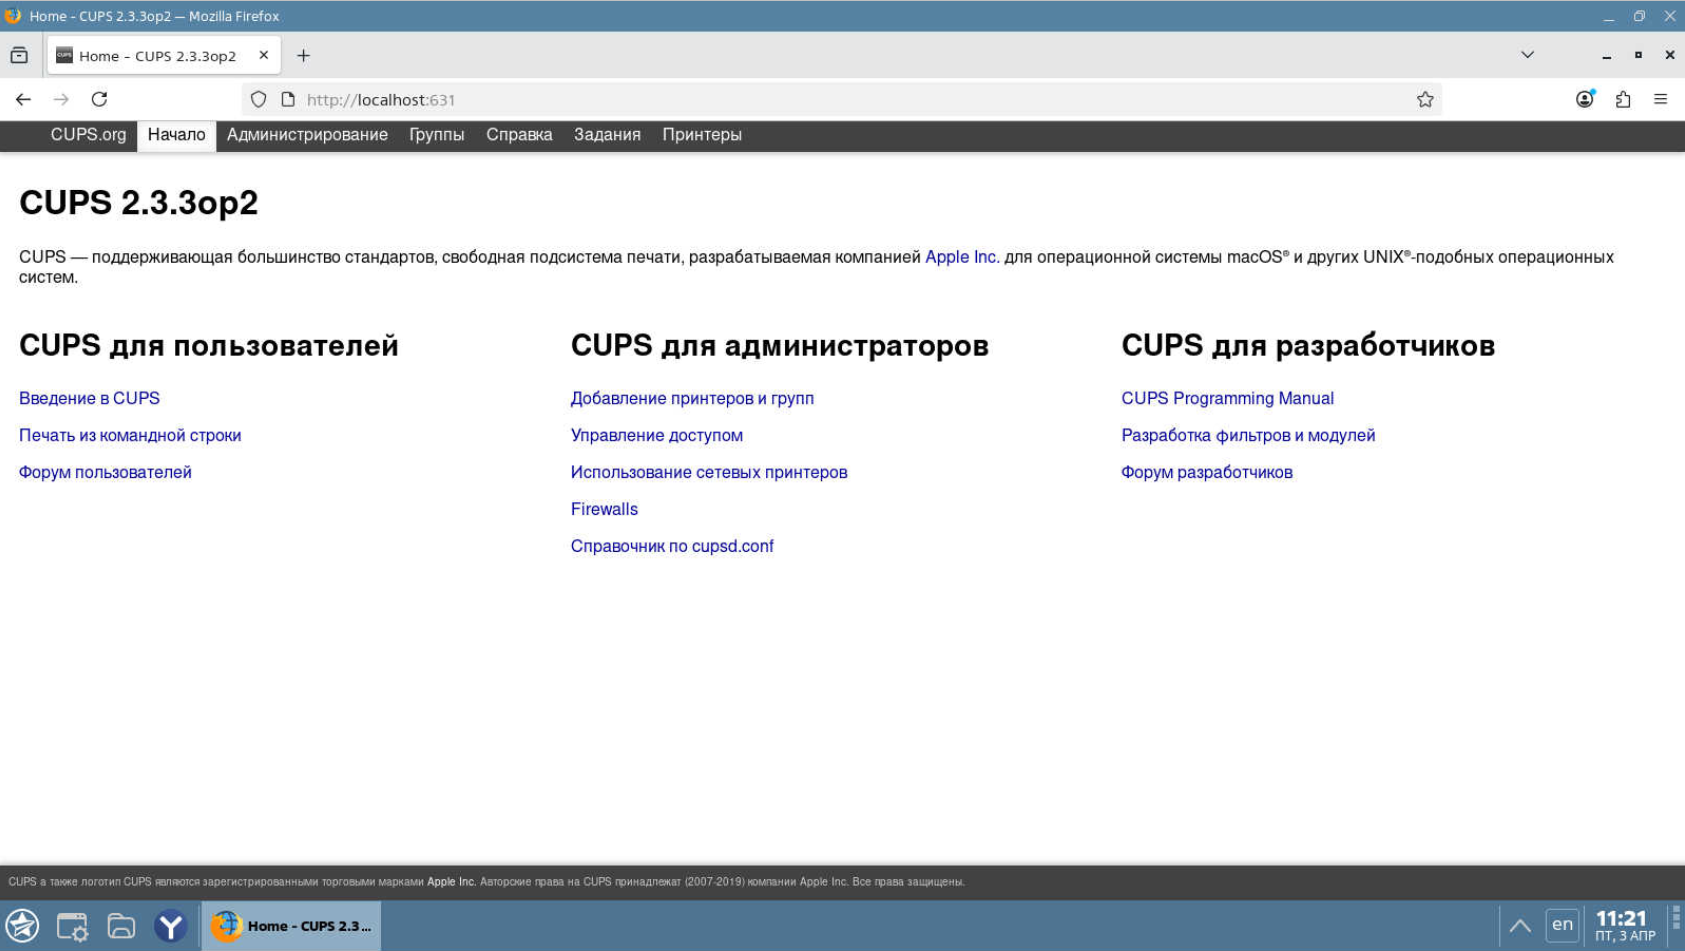This screenshot has width=1685, height=951.
Task: Switch to the Администрирование menu item
Action: point(307,135)
